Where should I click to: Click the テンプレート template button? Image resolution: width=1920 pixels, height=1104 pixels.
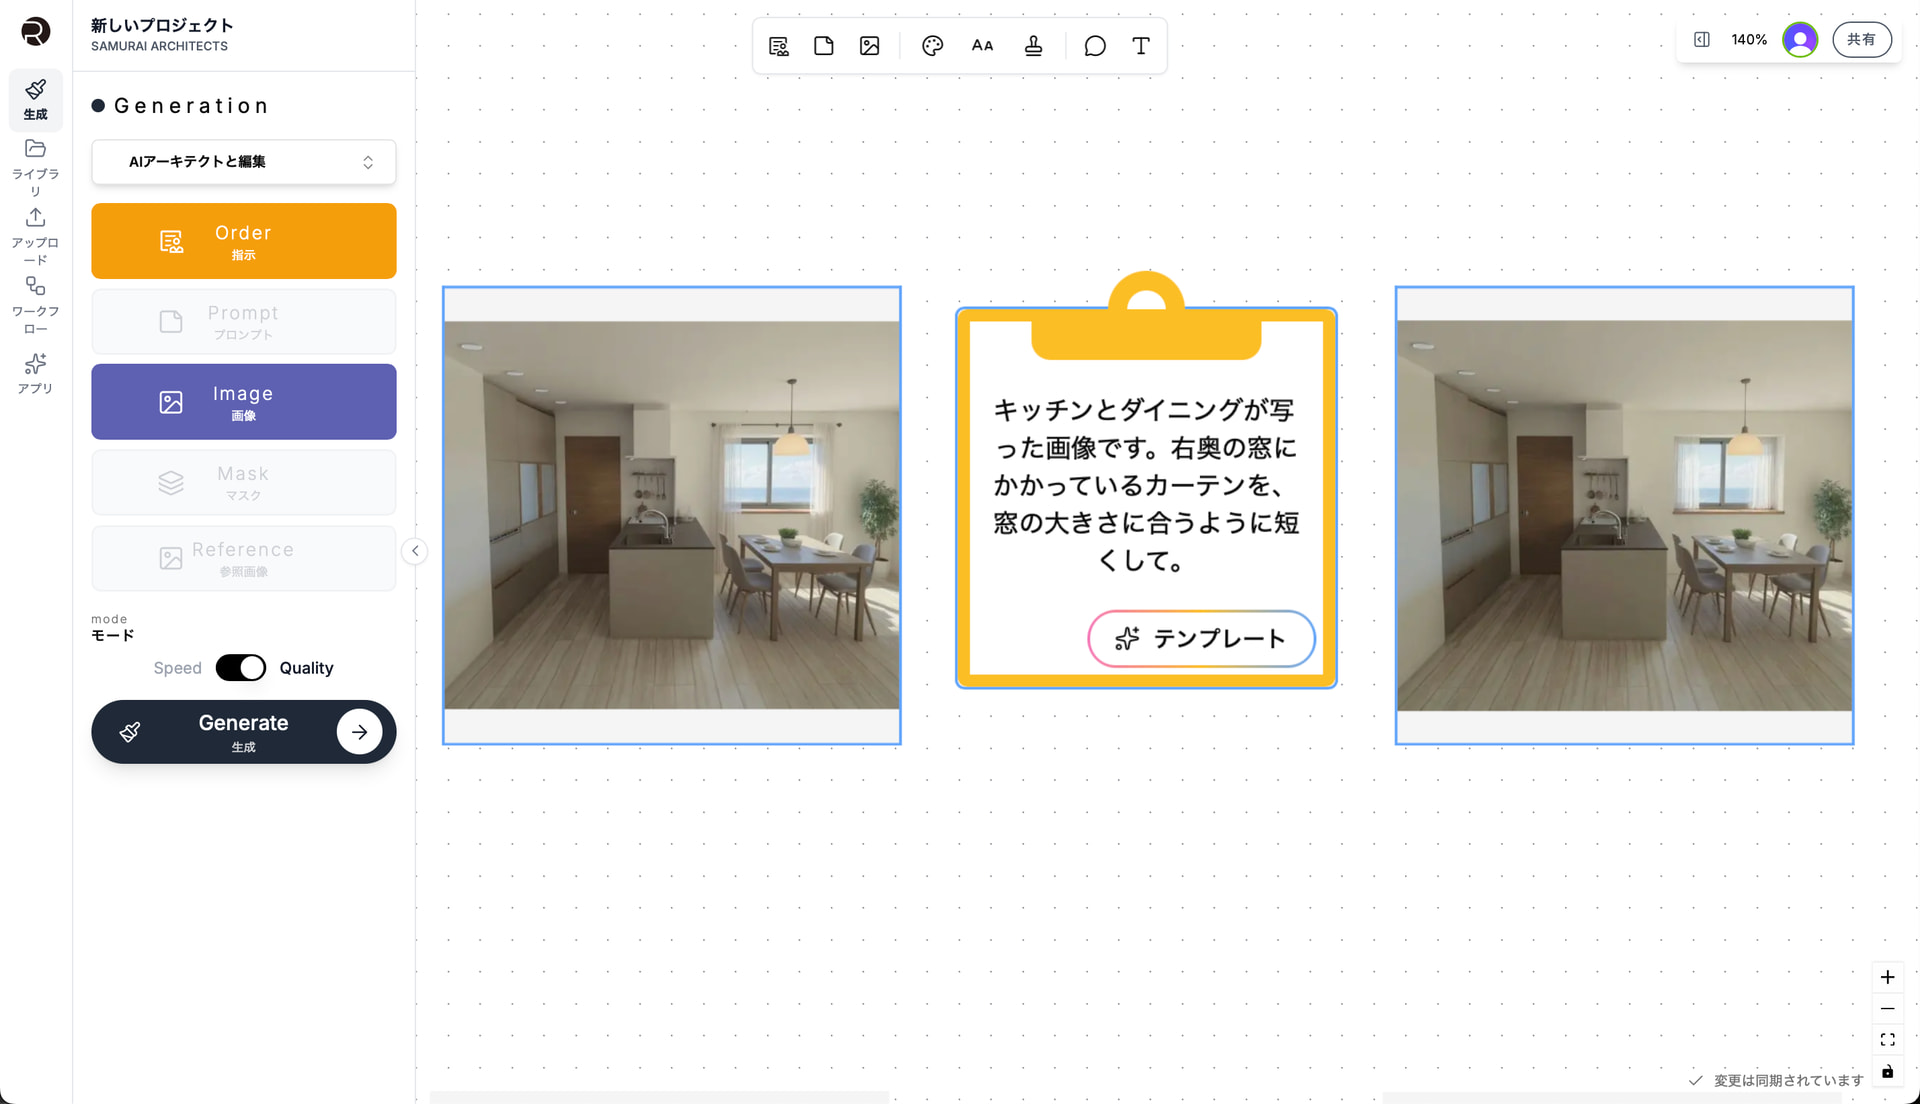click(x=1200, y=639)
